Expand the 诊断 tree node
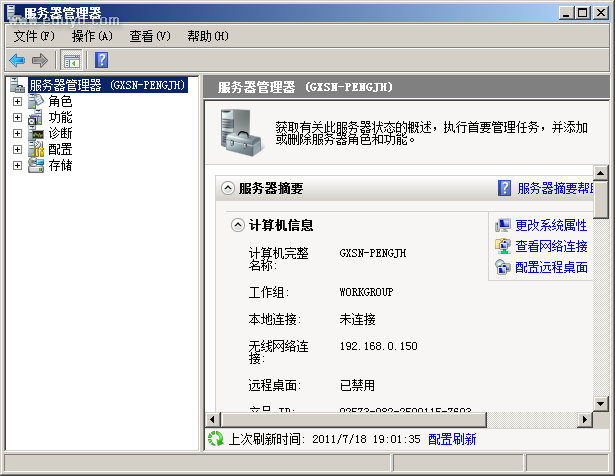 tap(17, 133)
